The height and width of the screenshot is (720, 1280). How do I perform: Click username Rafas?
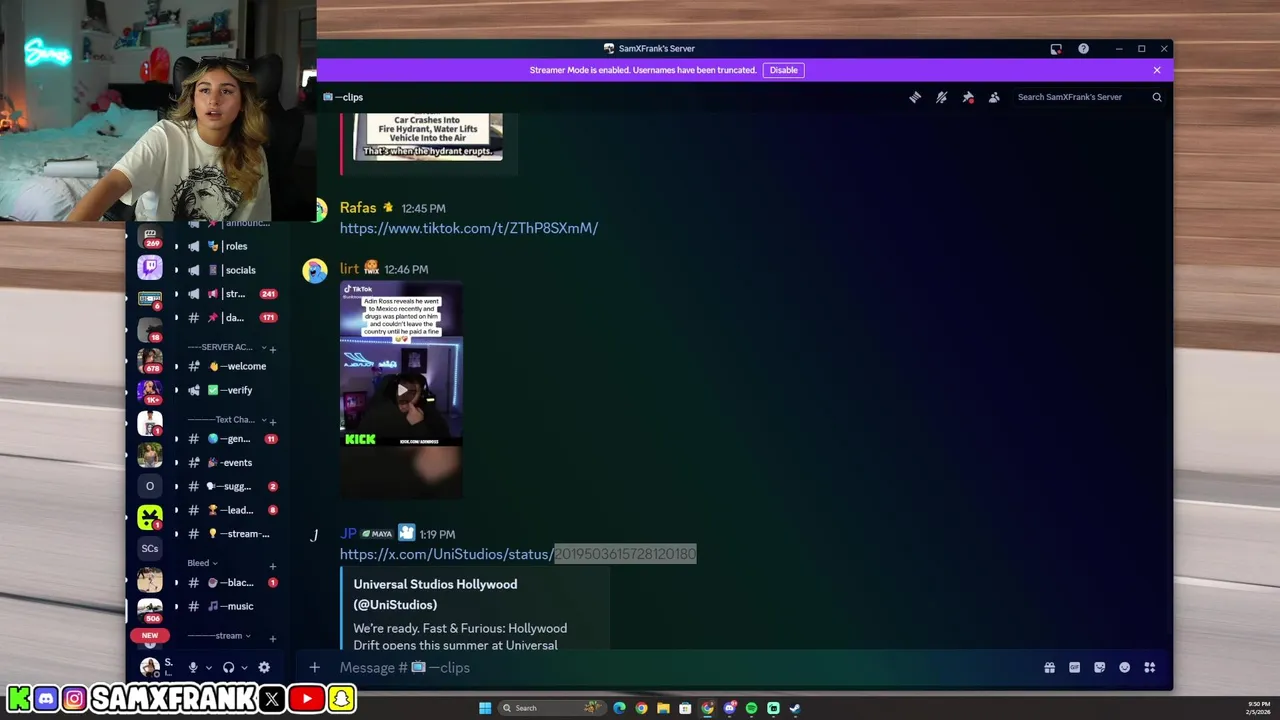pos(358,208)
